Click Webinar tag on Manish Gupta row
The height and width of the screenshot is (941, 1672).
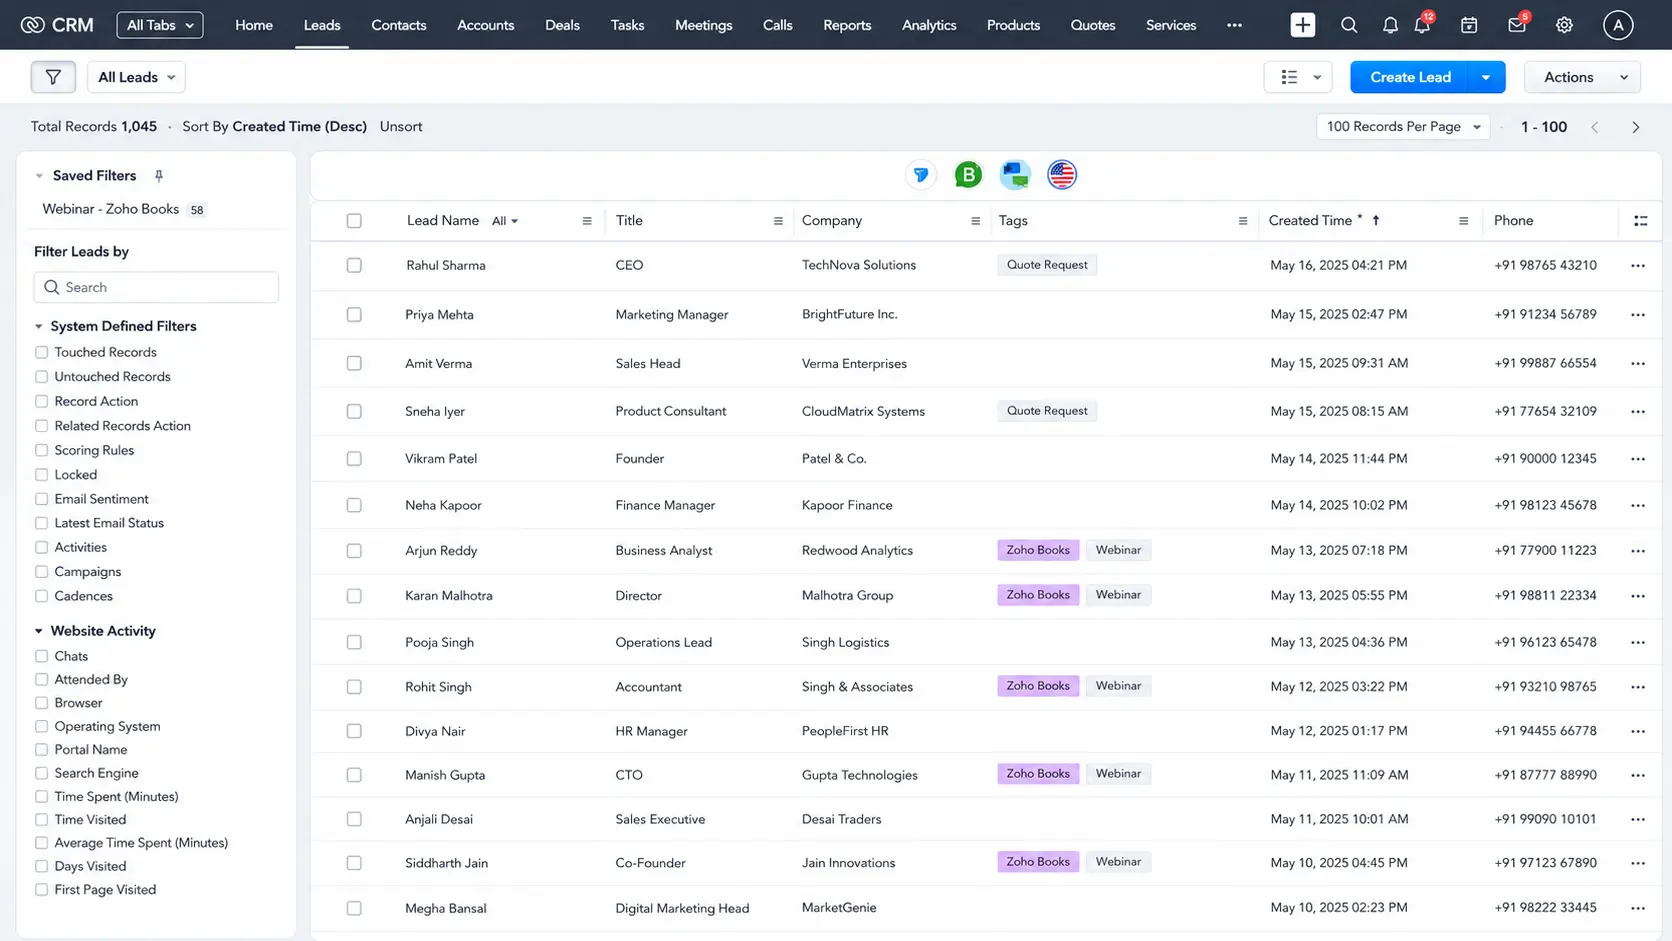tap(1118, 774)
